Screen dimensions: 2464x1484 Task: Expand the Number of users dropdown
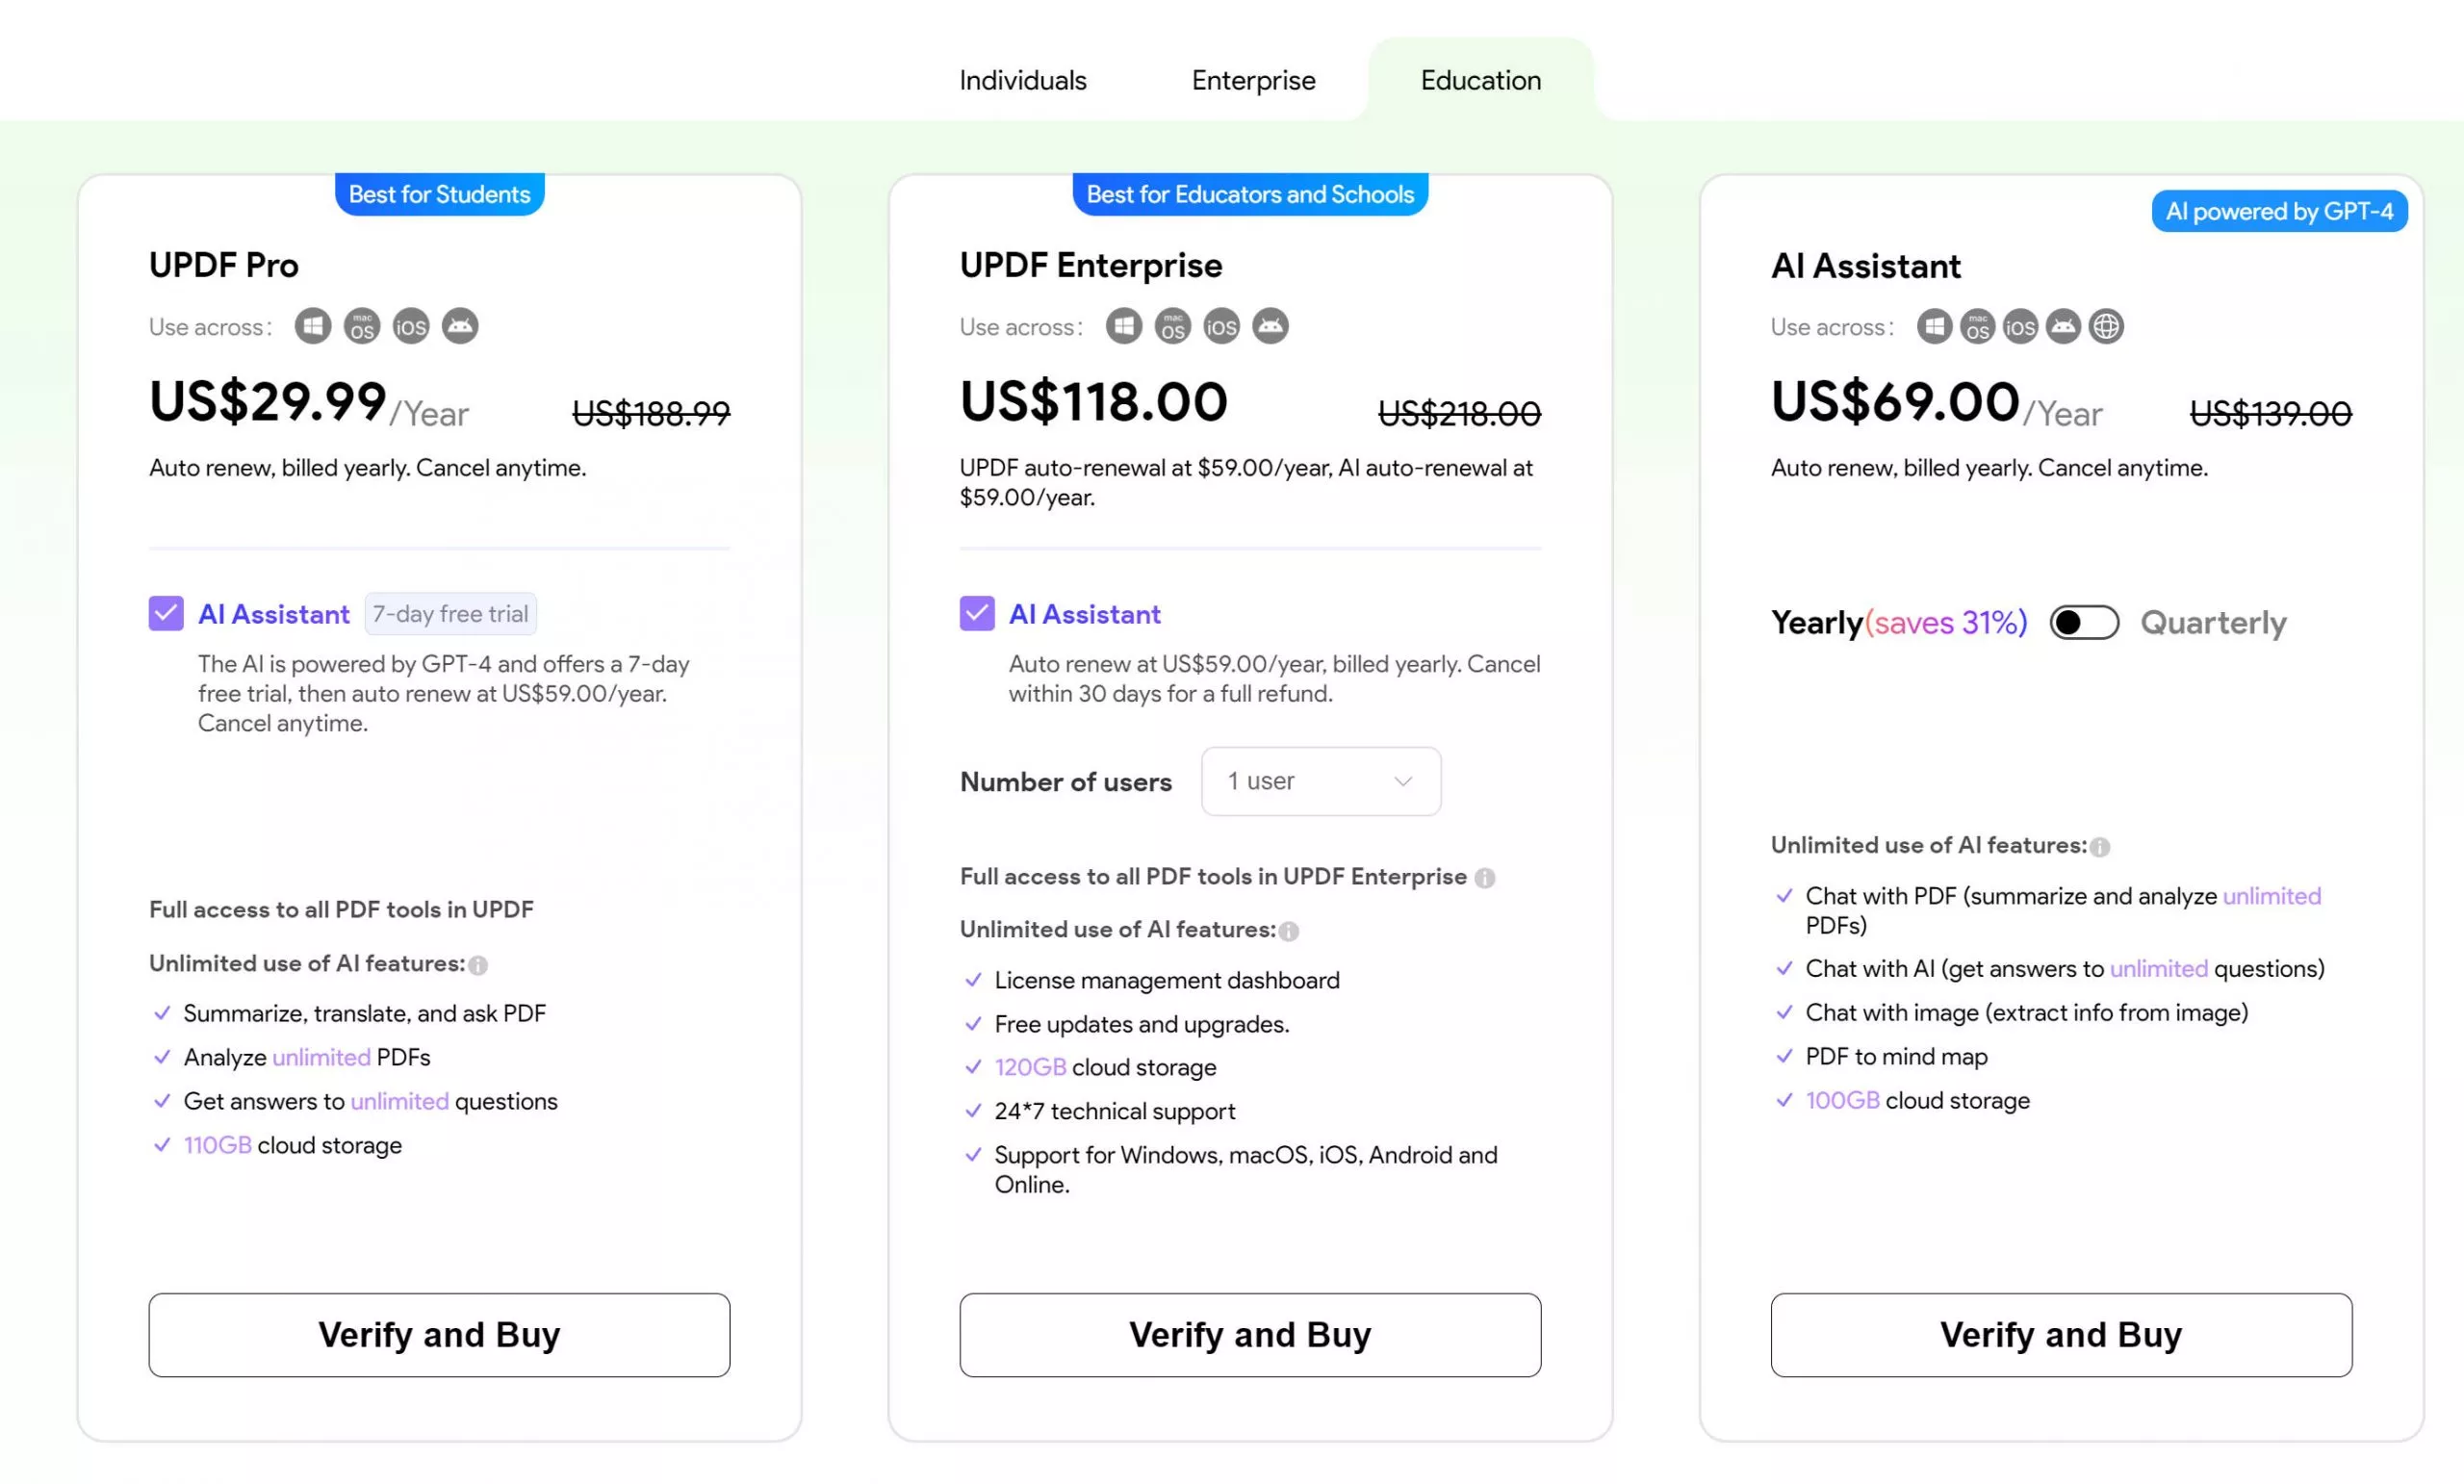(1320, 781)
